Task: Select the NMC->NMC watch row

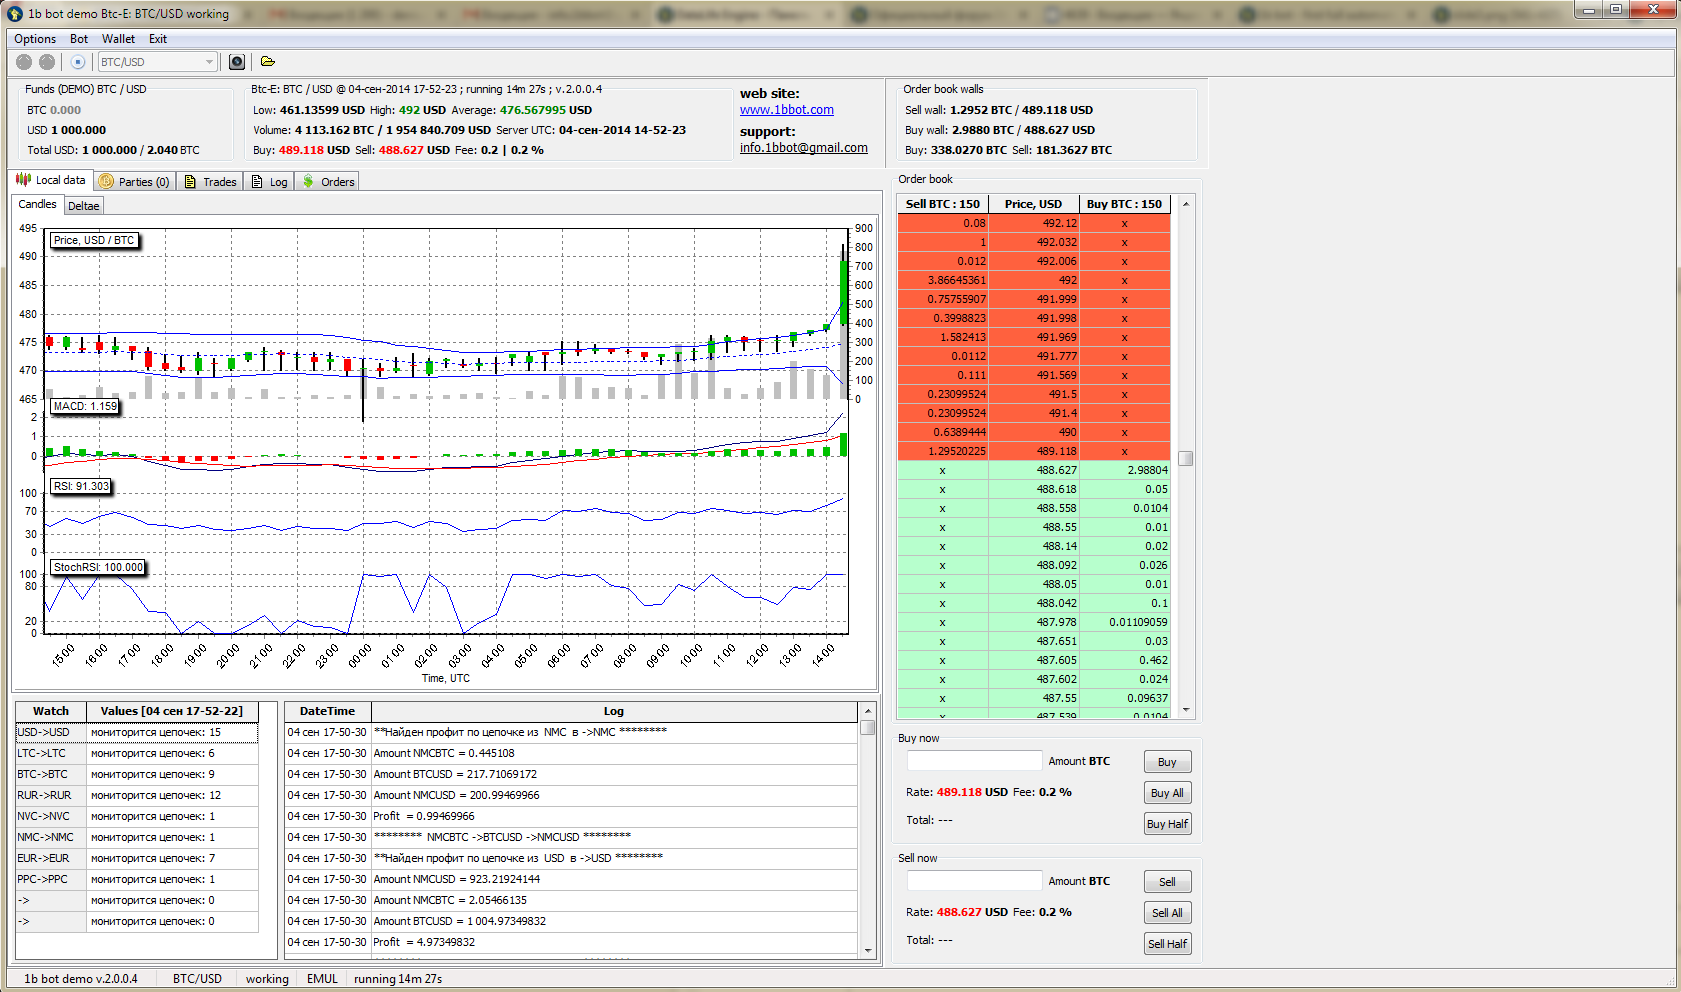Action: tap(137, 837)
